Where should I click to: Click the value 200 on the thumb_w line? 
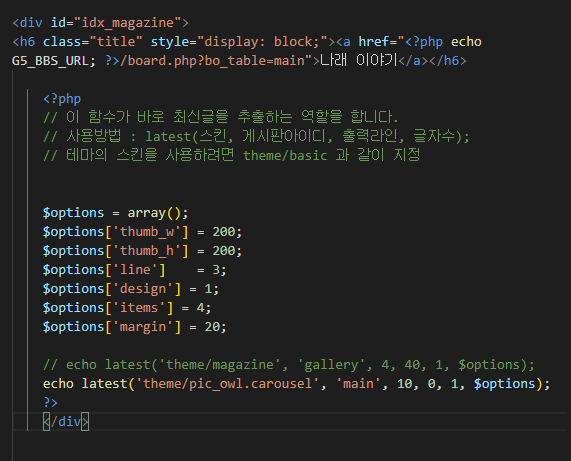pos(224,232)
